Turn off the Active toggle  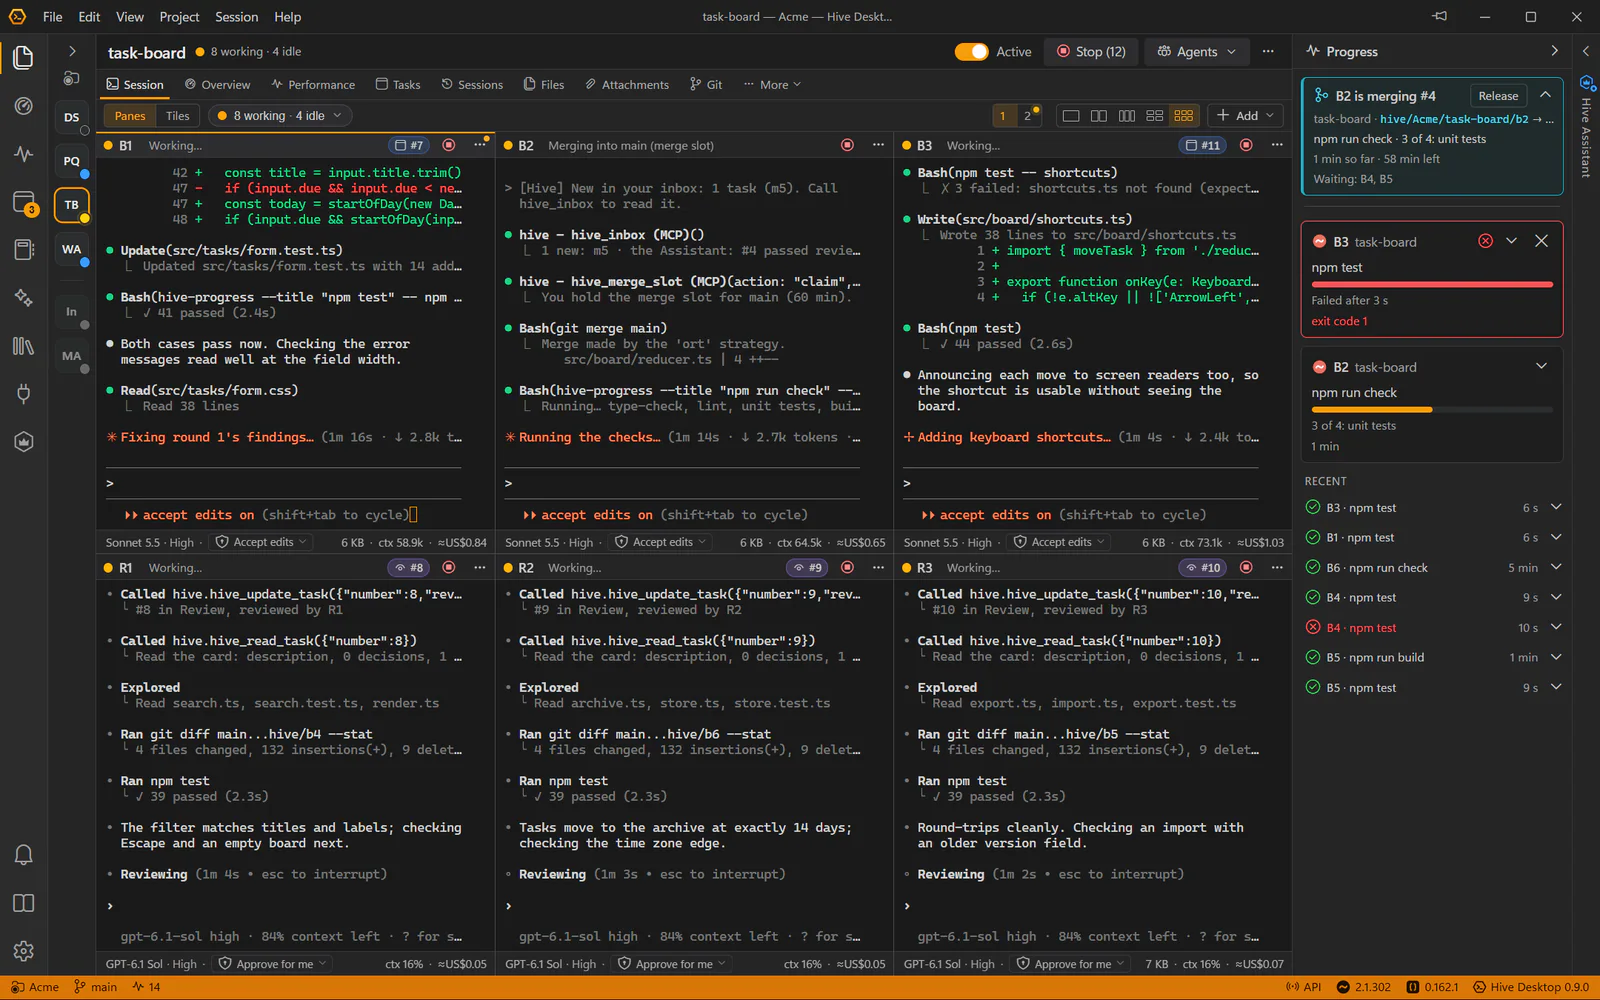(971, 52)
